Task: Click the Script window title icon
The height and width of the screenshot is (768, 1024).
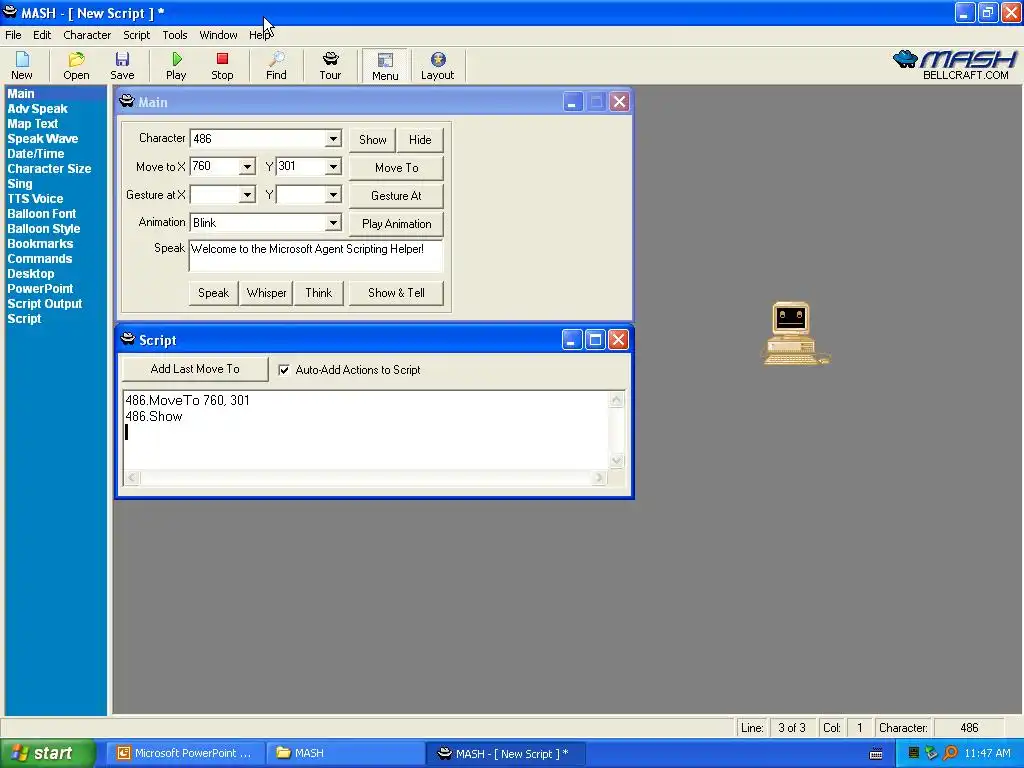Action: pyautogui.click(x=128, y=339)
